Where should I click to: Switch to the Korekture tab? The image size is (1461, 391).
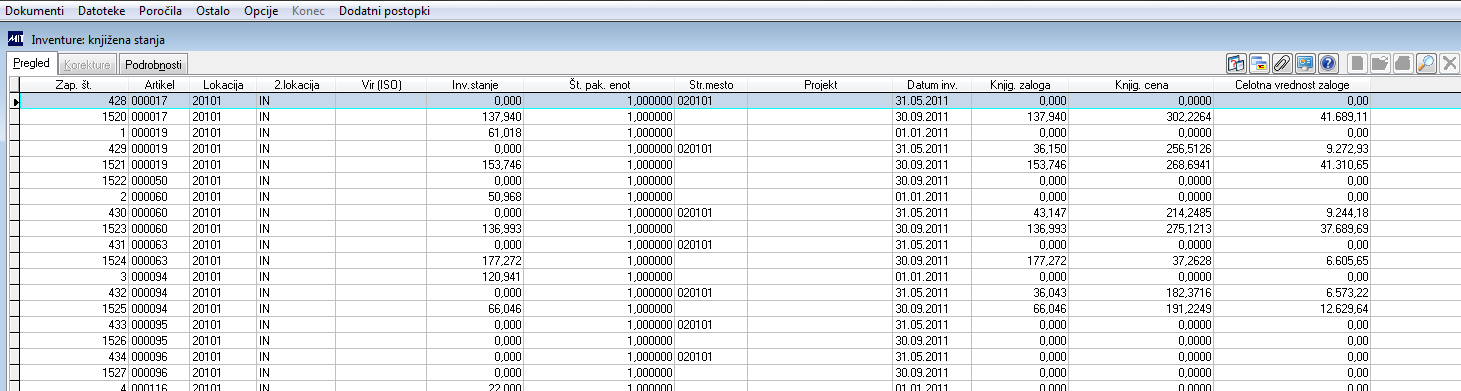click(x=87, y=64)
